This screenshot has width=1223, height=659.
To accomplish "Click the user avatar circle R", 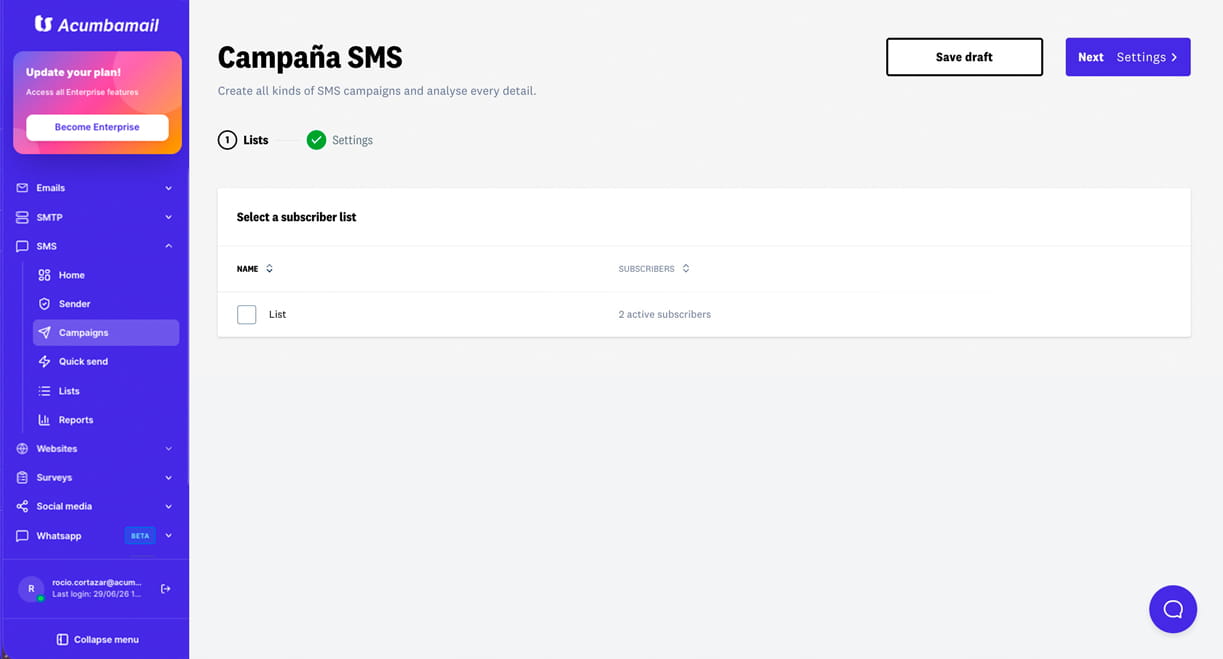I will (x=31, y=589).
